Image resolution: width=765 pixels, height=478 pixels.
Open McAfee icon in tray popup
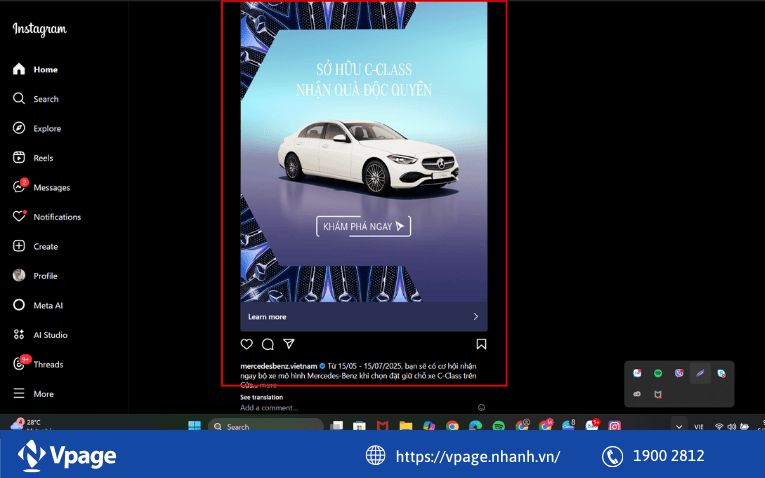[658, 394]
